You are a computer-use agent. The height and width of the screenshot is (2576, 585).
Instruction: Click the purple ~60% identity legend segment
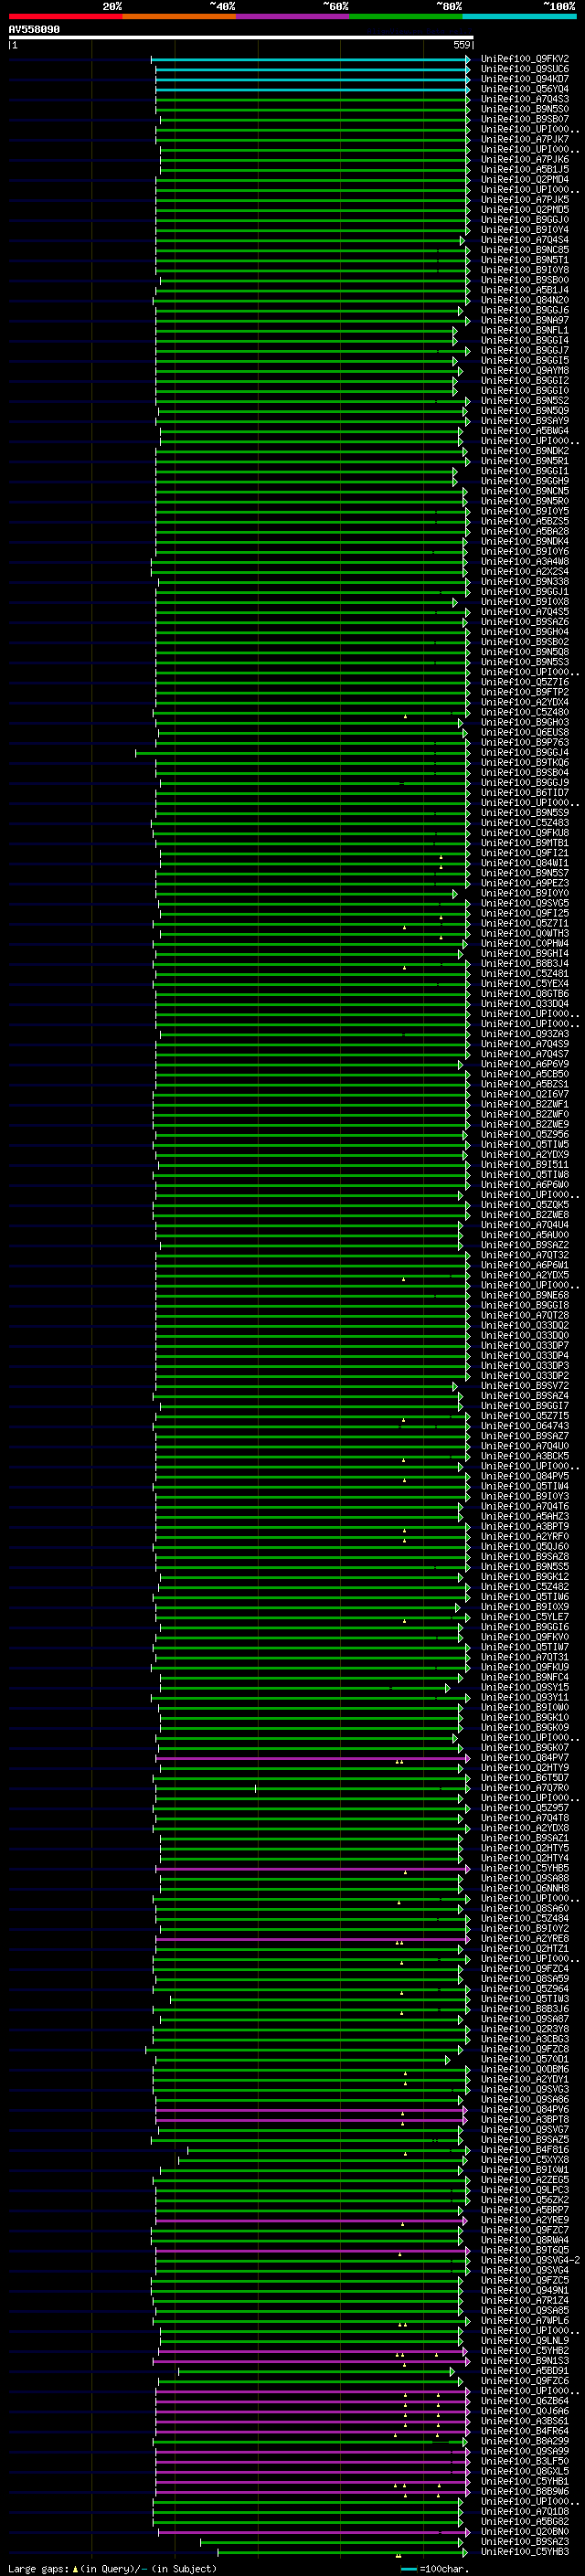293,16
